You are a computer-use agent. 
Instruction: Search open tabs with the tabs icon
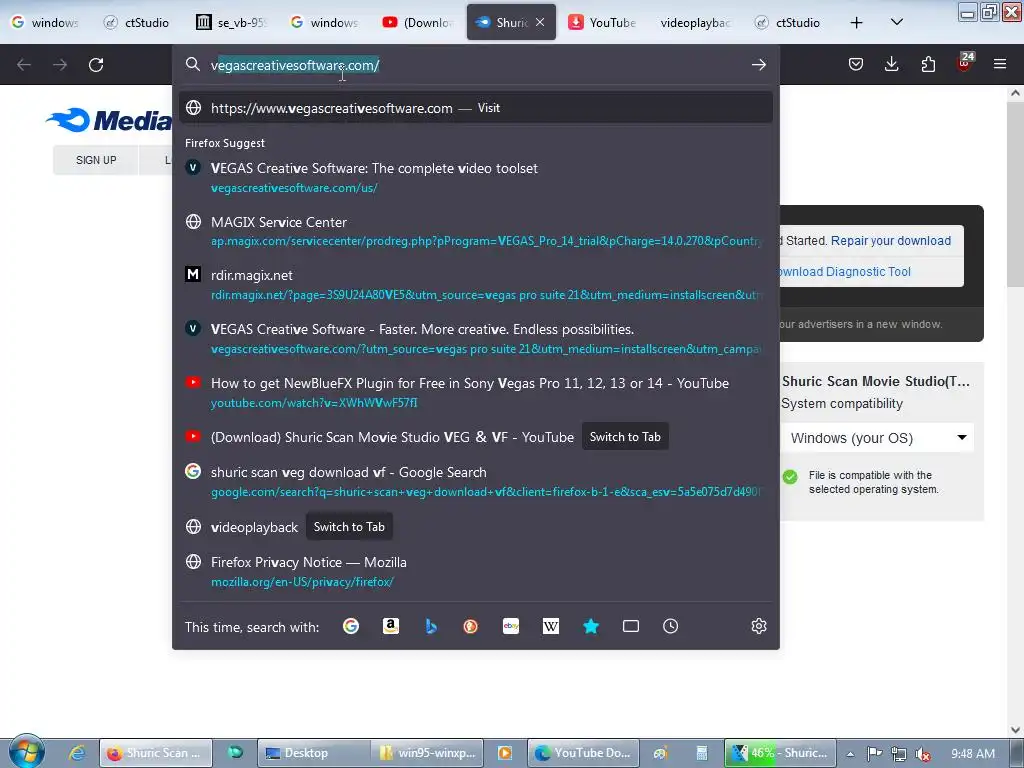(x=631, y=626)
